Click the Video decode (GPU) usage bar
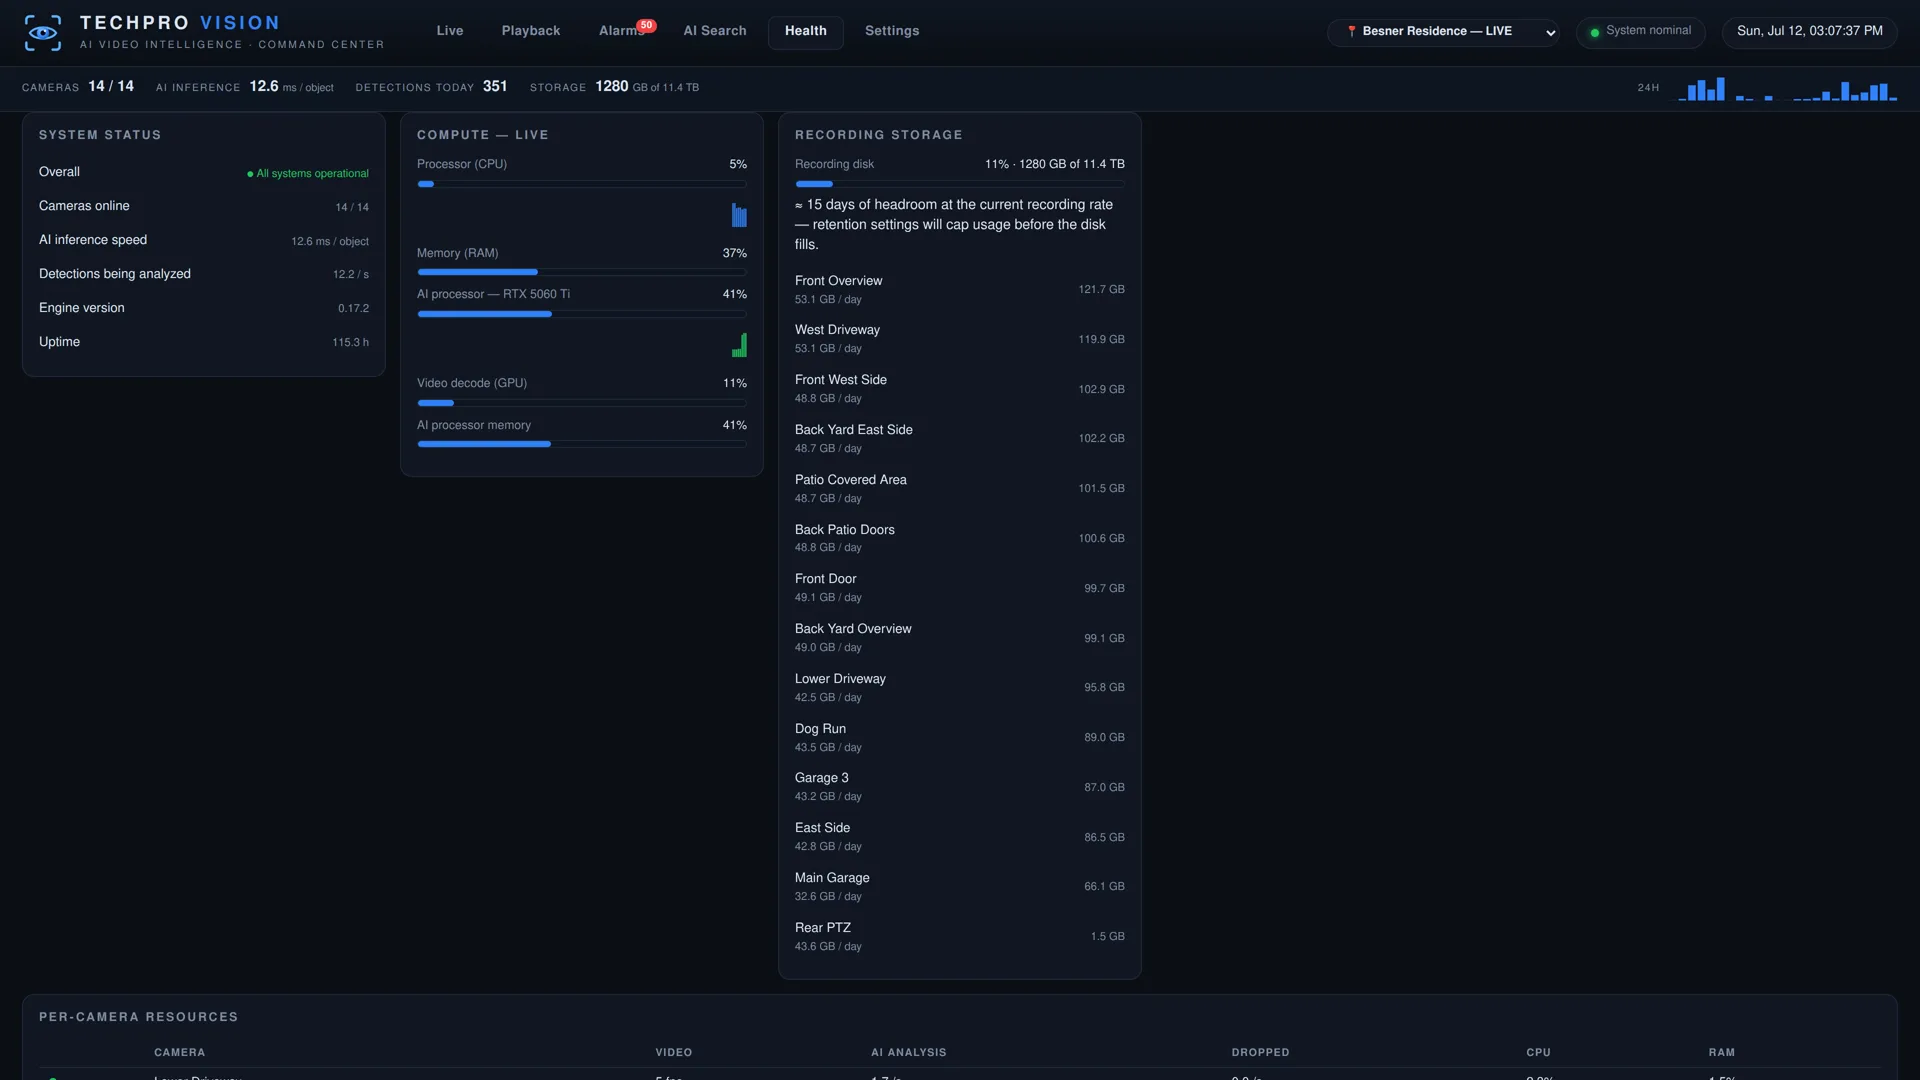This screenshot has width=1920, height=1080. coord(582,403)
